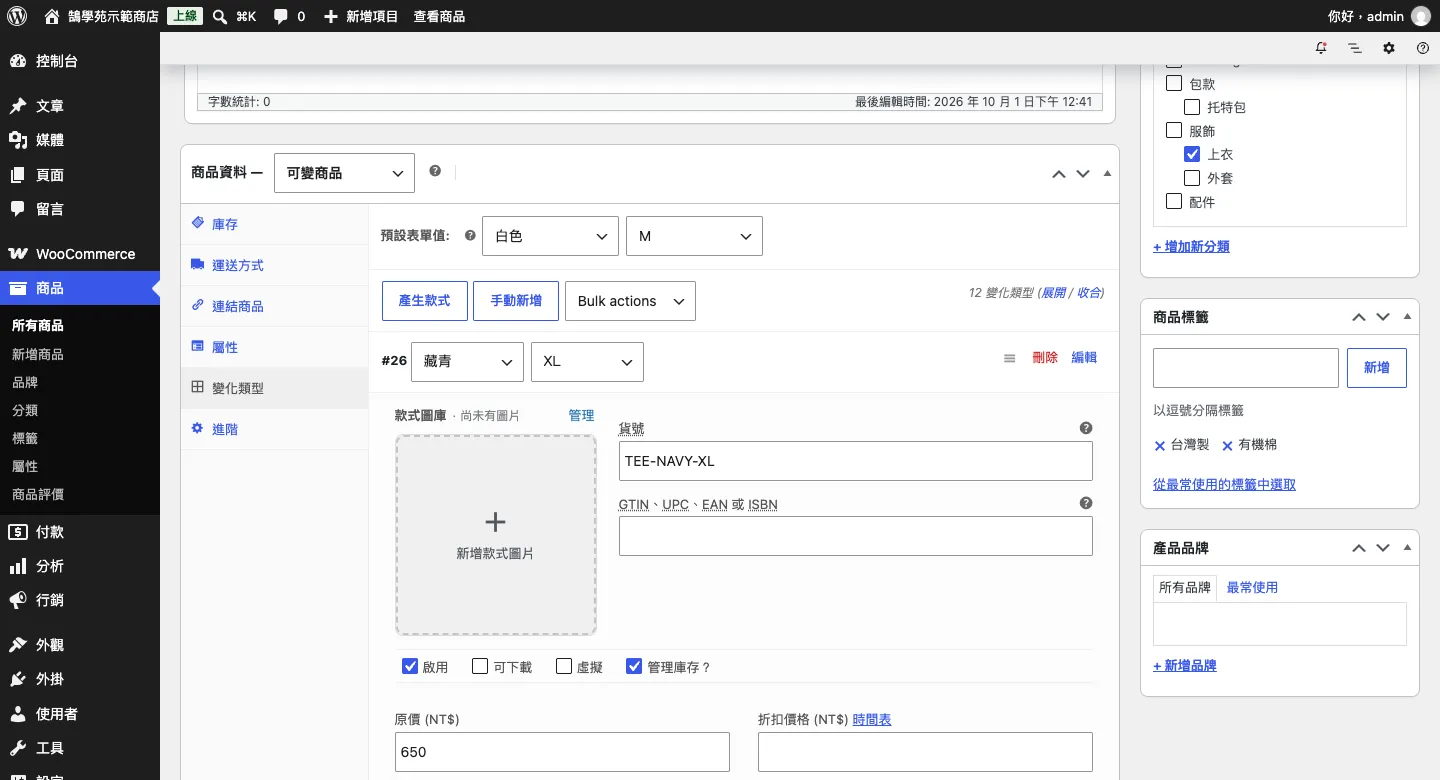Uncheck the 上衣 category checkbox
The image size is (1440, 780).
1192,154
